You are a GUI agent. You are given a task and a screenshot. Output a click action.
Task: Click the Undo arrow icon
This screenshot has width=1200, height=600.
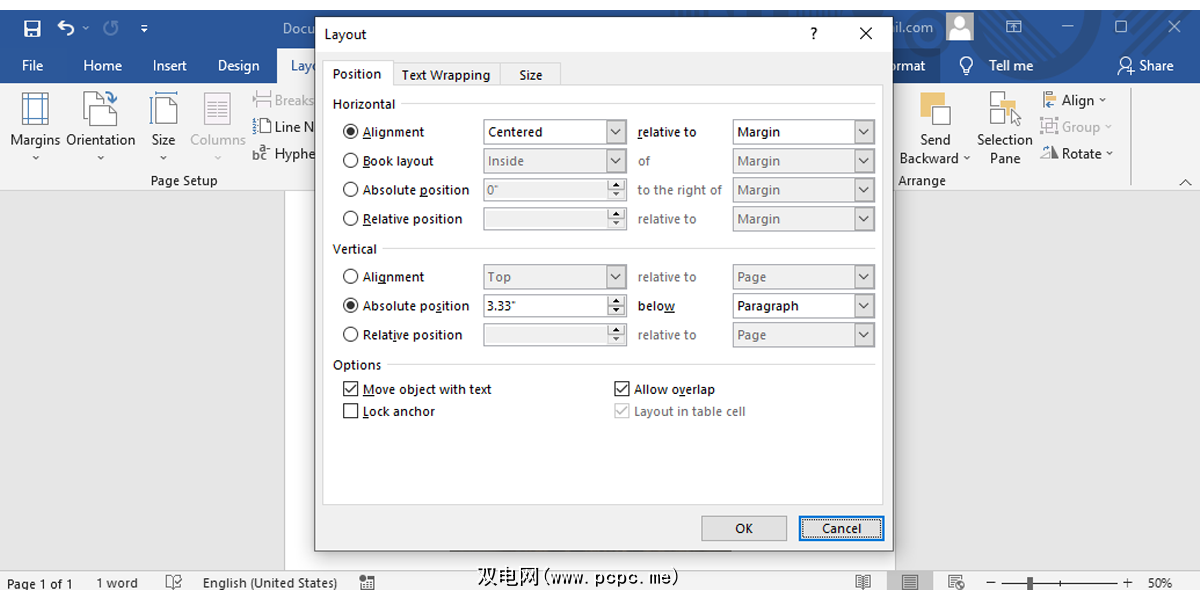tap(66, 28)
